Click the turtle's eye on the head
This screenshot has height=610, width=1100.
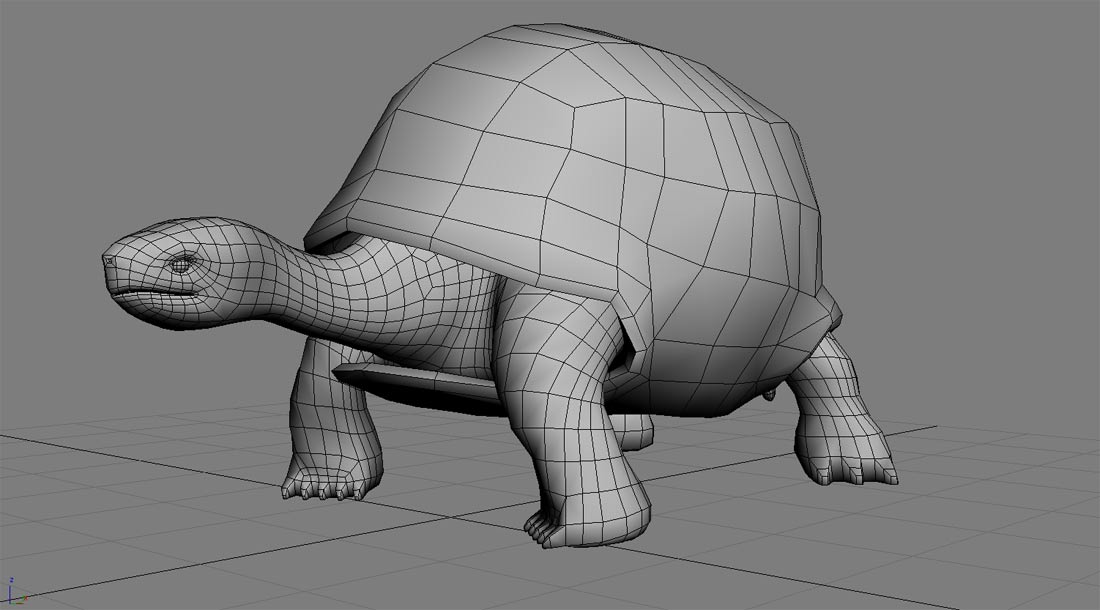pyautogui.click(x=182, y=264)
